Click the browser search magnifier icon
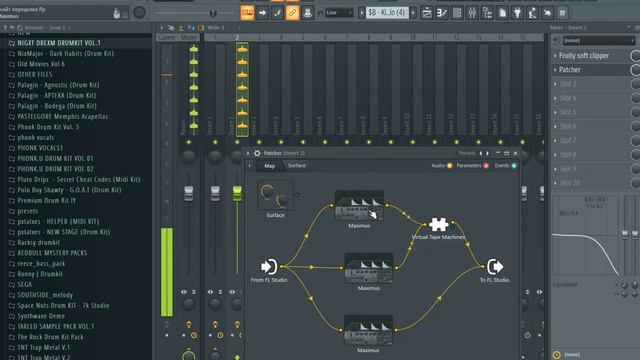Screen dimensions: 640x360 [x=20, y=28]
